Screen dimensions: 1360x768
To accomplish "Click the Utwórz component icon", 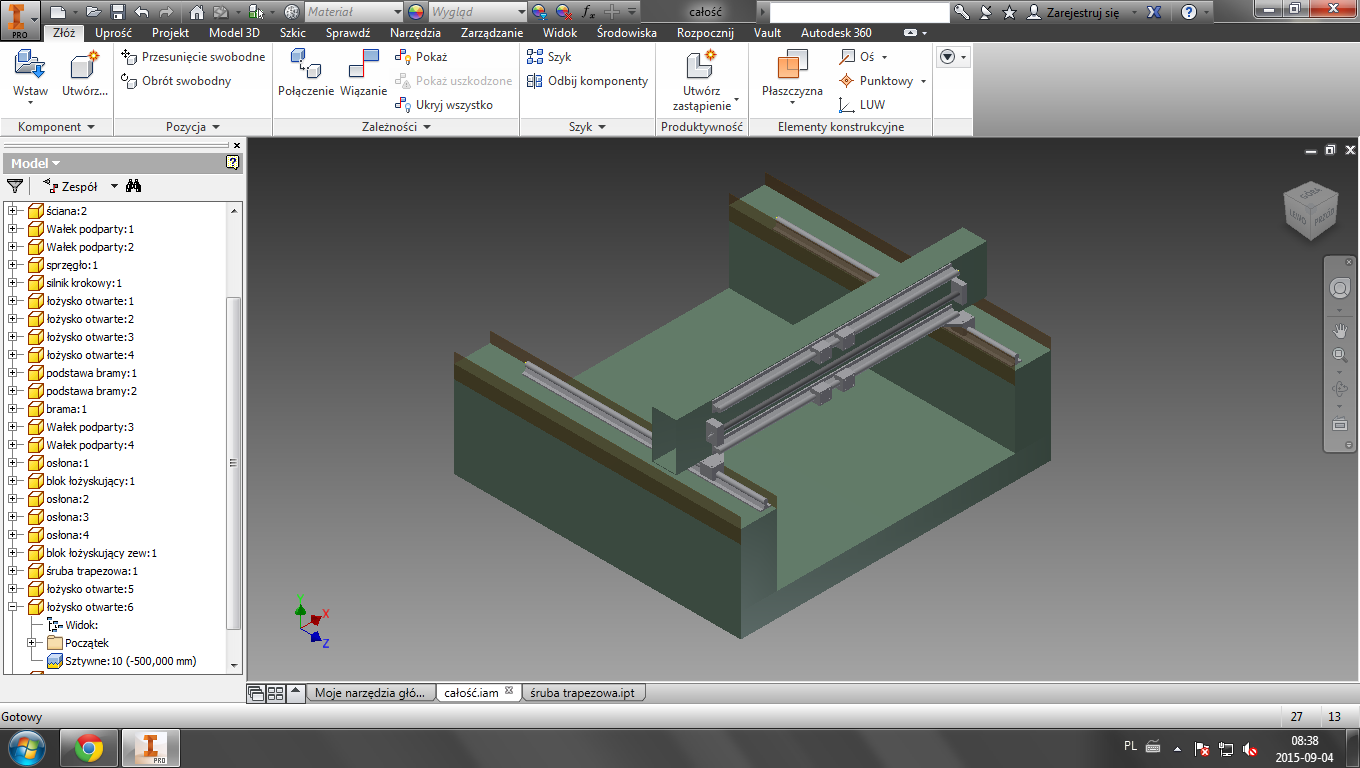I will tap(85, 65).
